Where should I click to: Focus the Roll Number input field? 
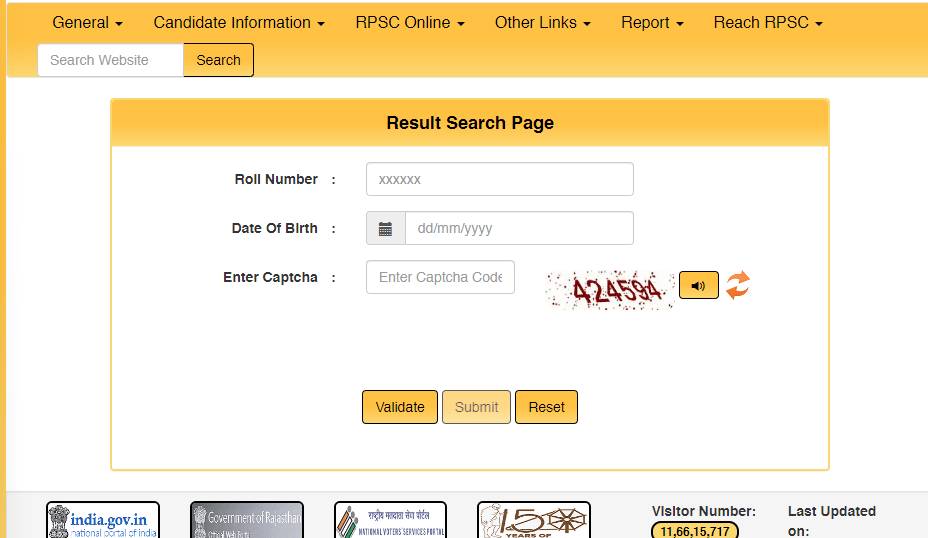click(499, 179)
